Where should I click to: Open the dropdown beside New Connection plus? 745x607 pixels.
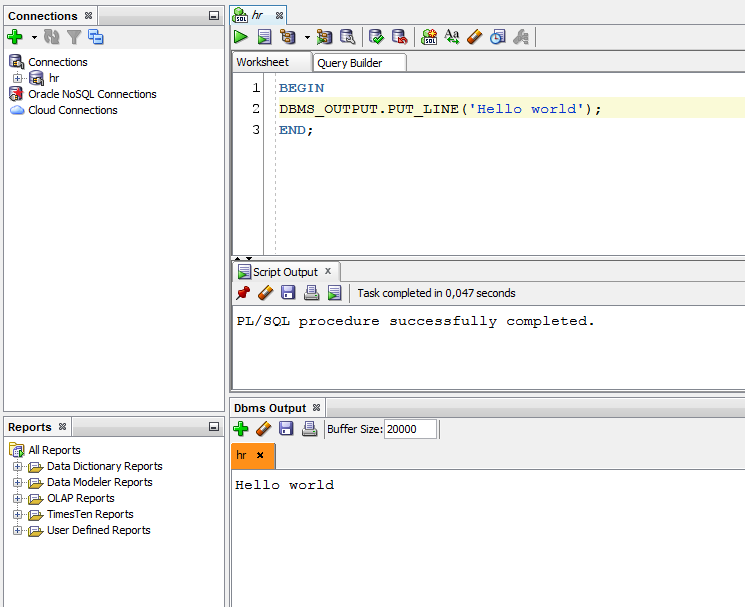(34, 37)
